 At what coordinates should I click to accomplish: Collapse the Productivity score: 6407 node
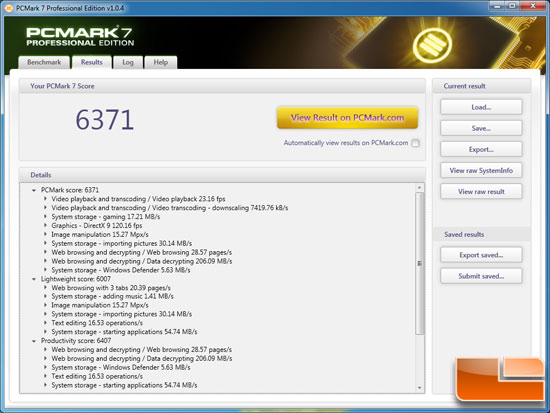[34, 341]
